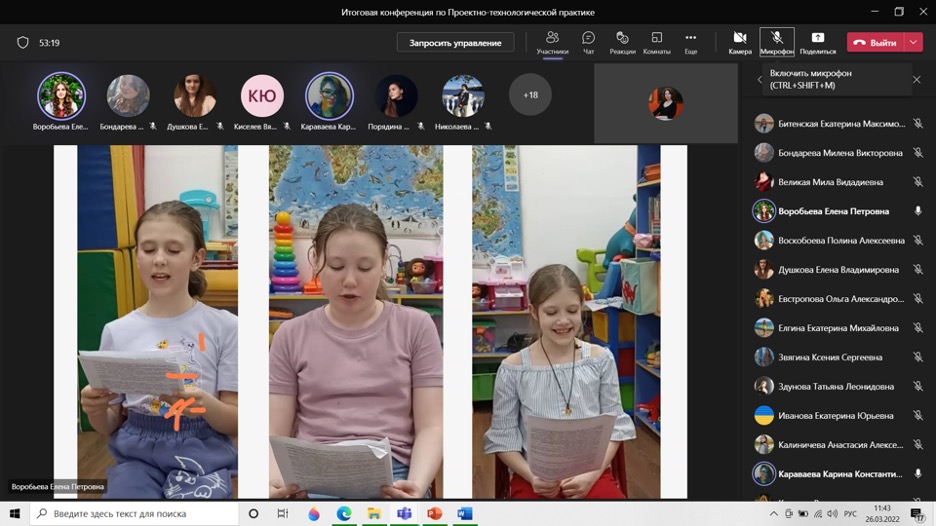Open the meeting Chat (Чат)

pos(588,42)
